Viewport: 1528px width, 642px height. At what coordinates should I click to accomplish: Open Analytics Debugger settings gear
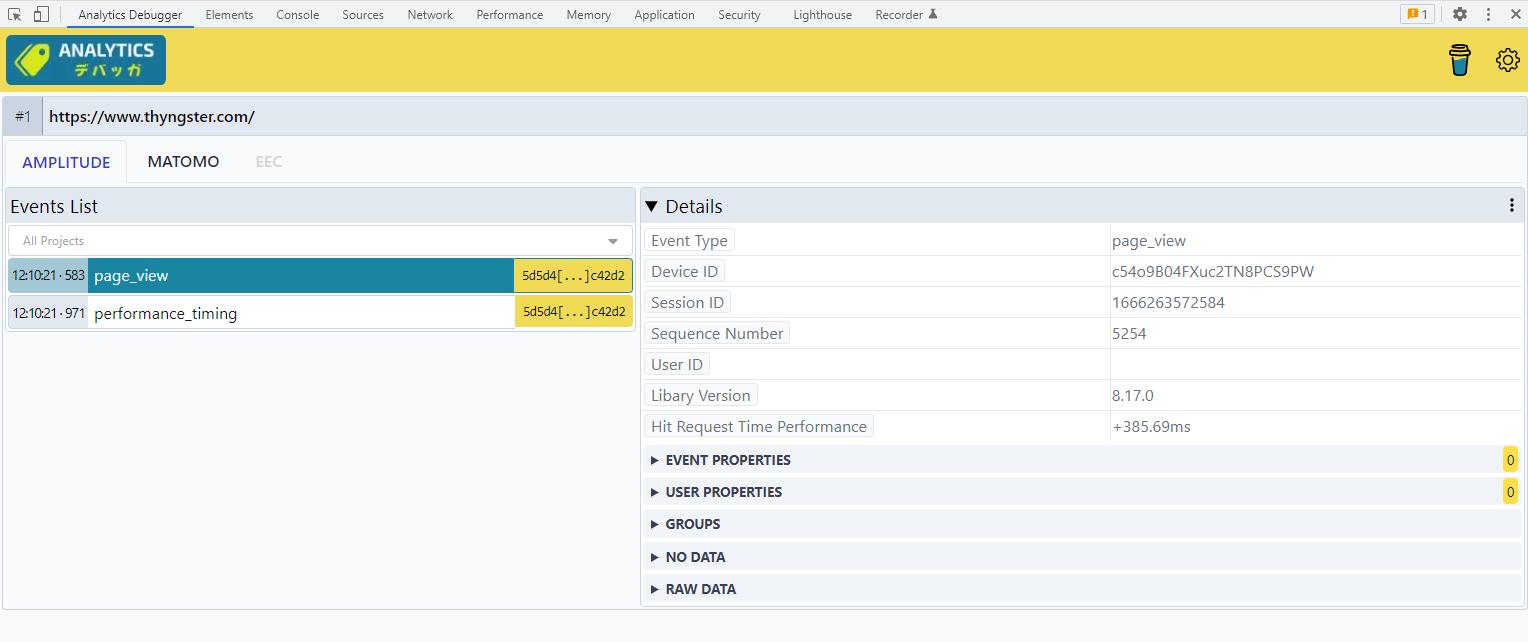[x=1507, y=61]
